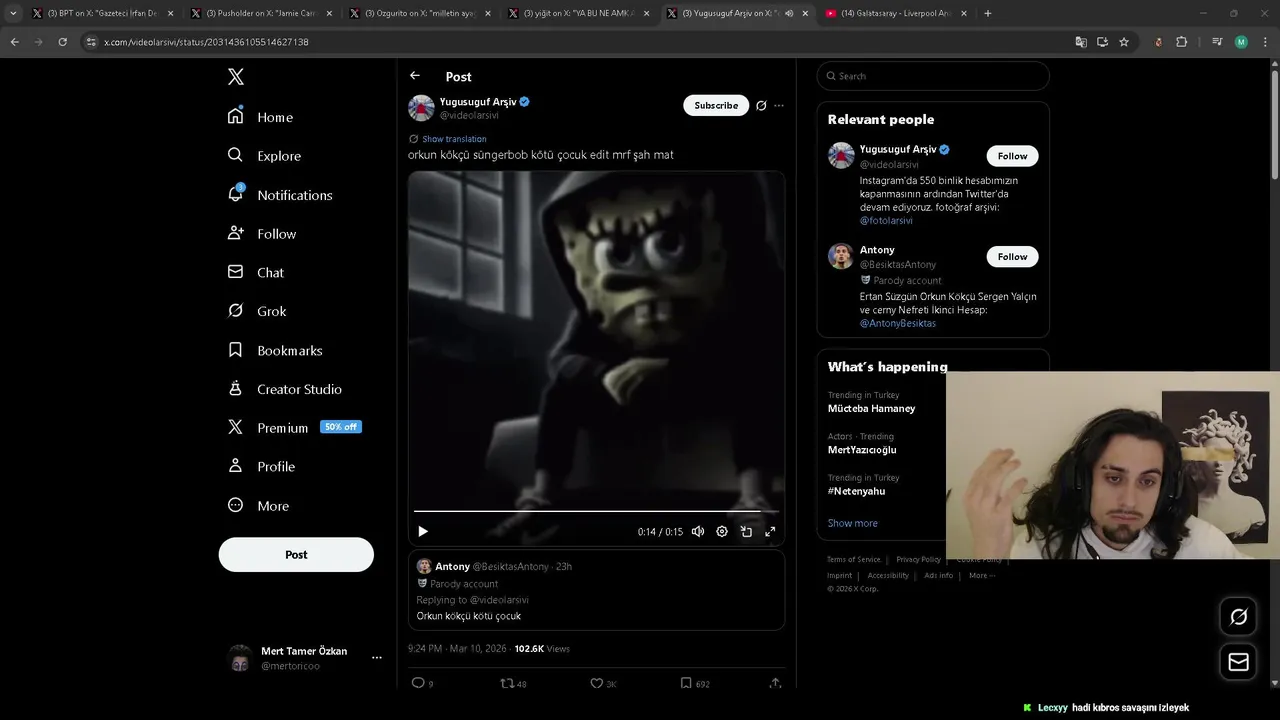This screenshot has width=1280, height=720.
Task: Open the Accessibility footer link
Action: (x=888, y=575)
